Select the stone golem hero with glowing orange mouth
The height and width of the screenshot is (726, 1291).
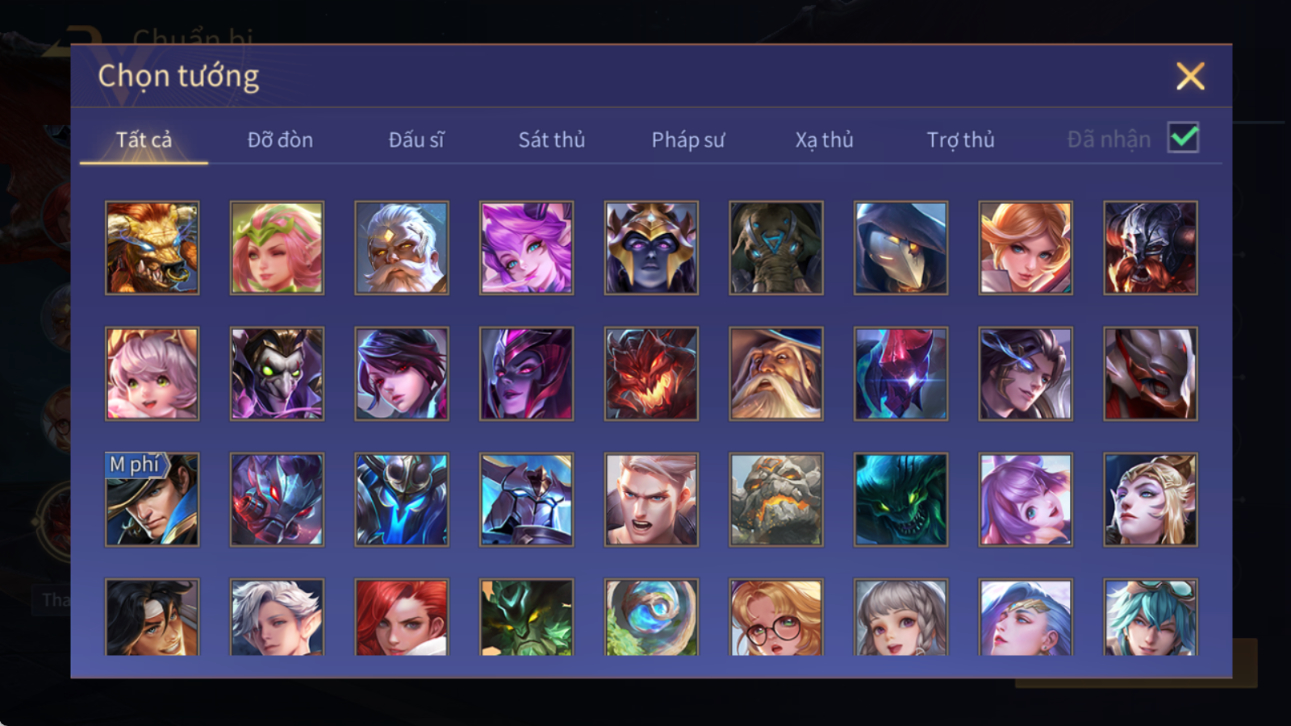[776, 499]
